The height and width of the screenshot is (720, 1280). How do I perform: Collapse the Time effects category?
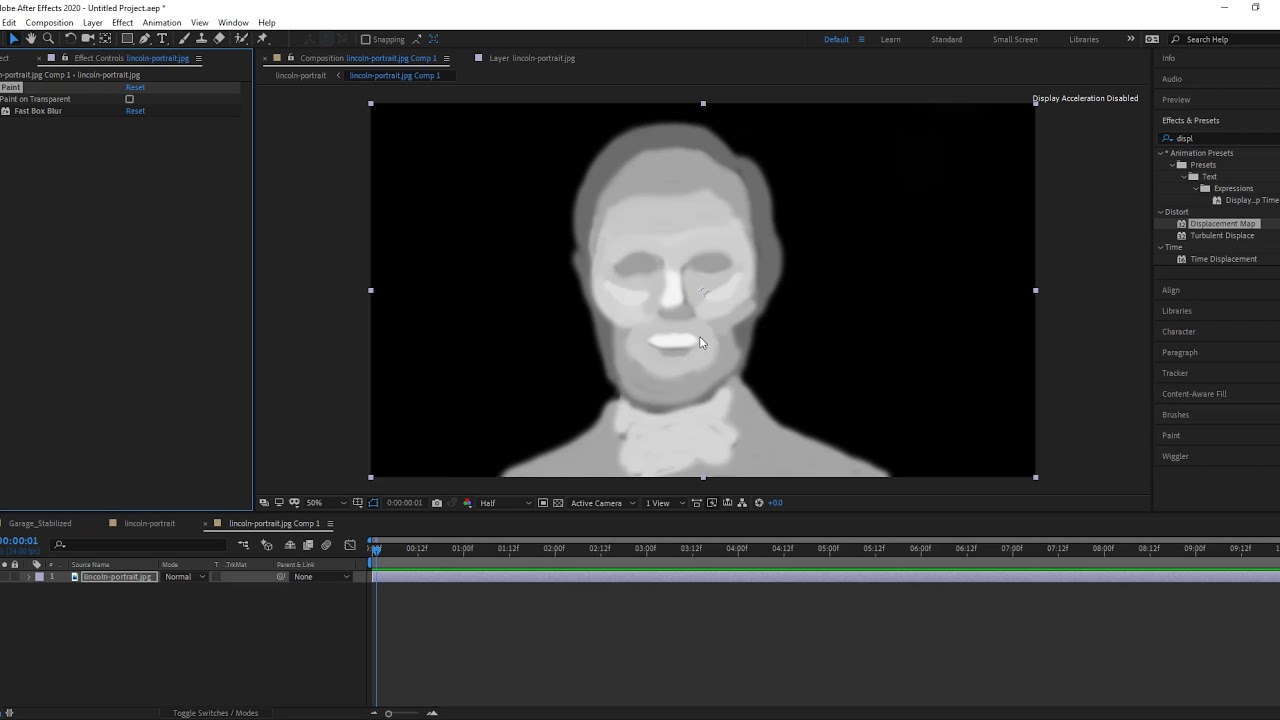click(x=1161, y=247)
